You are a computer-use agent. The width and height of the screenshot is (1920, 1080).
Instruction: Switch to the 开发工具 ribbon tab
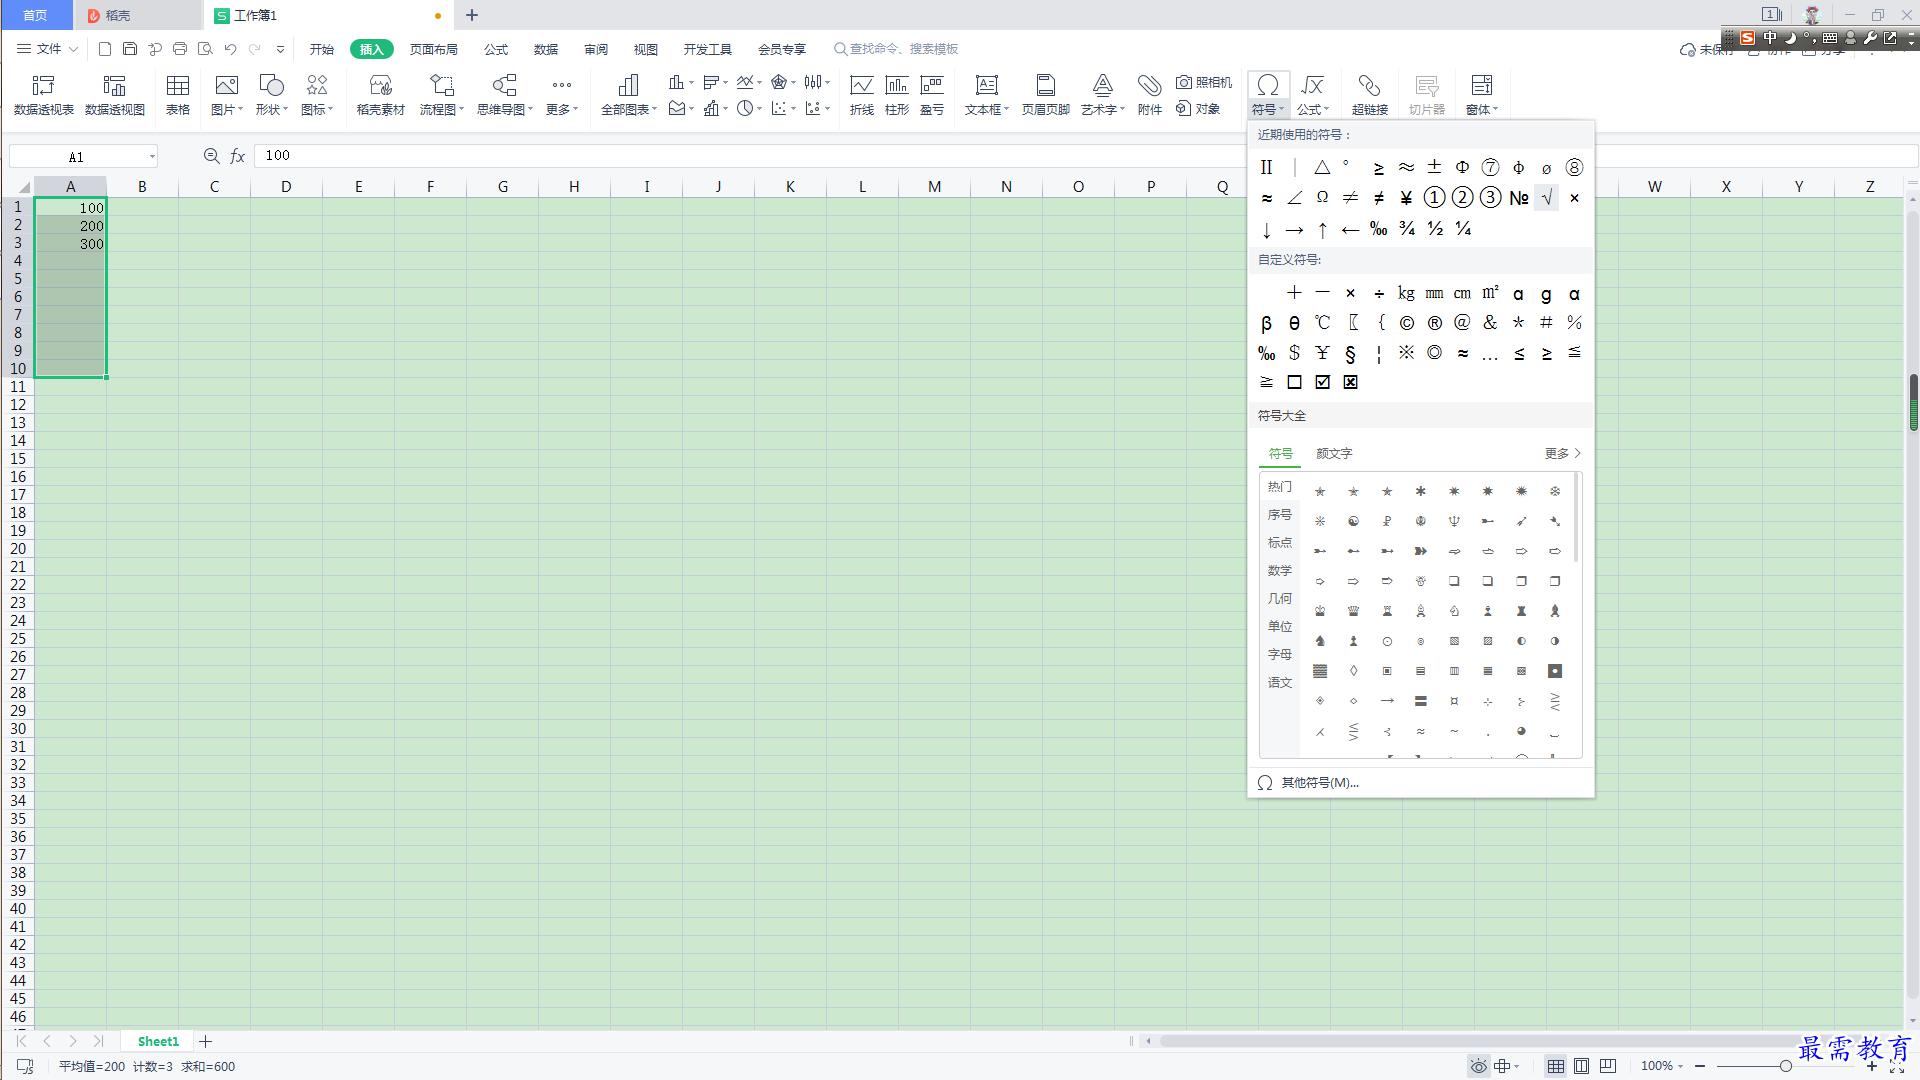708,49
